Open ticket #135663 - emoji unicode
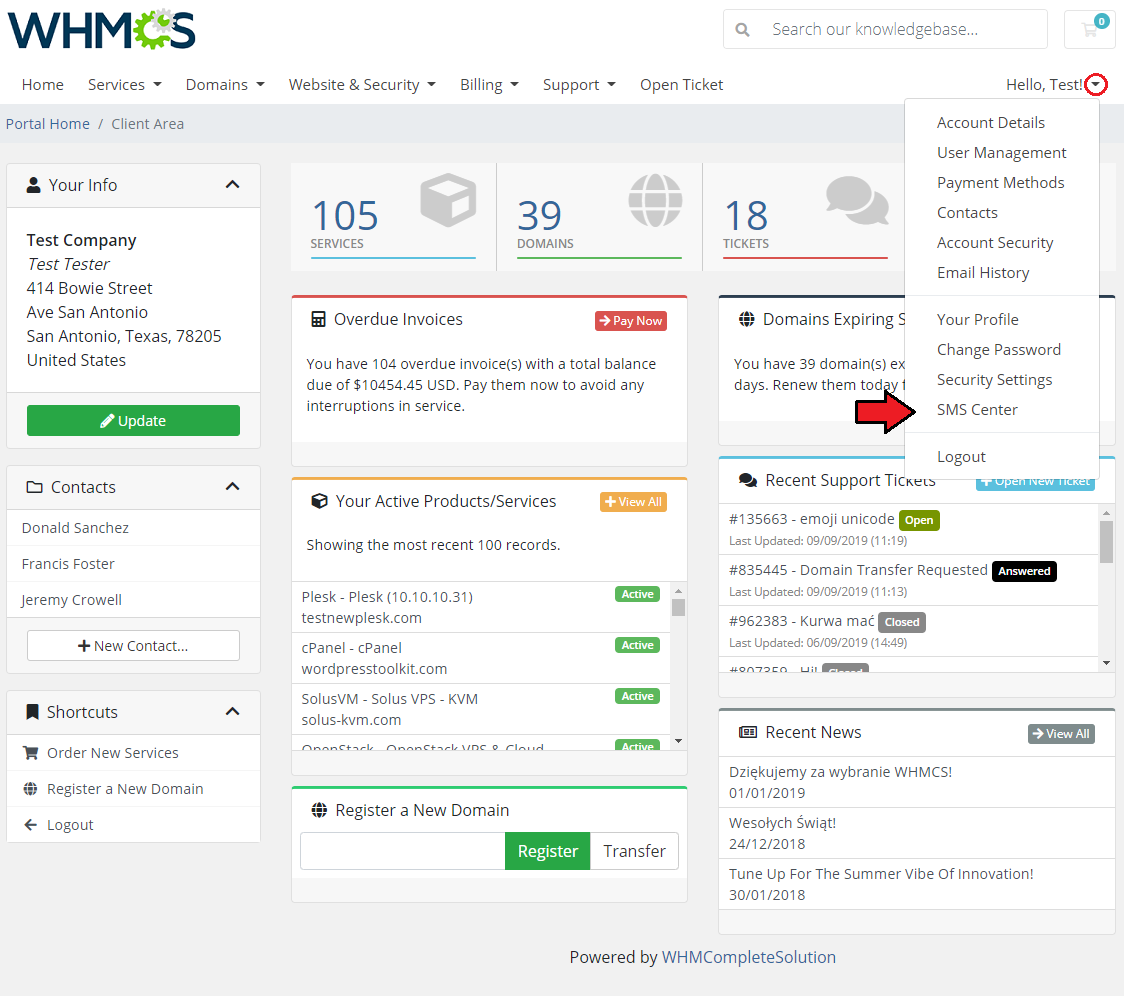1124x996 pixels. click(811, 518)
